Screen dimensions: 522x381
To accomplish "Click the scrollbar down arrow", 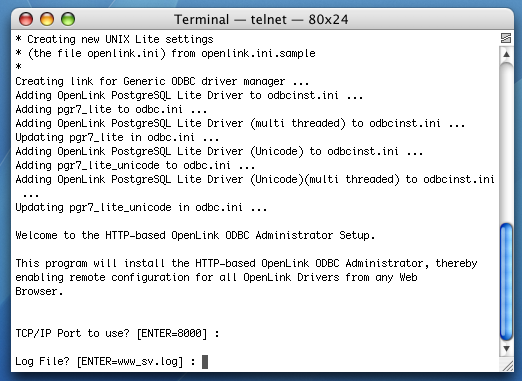I will (506, 349).
